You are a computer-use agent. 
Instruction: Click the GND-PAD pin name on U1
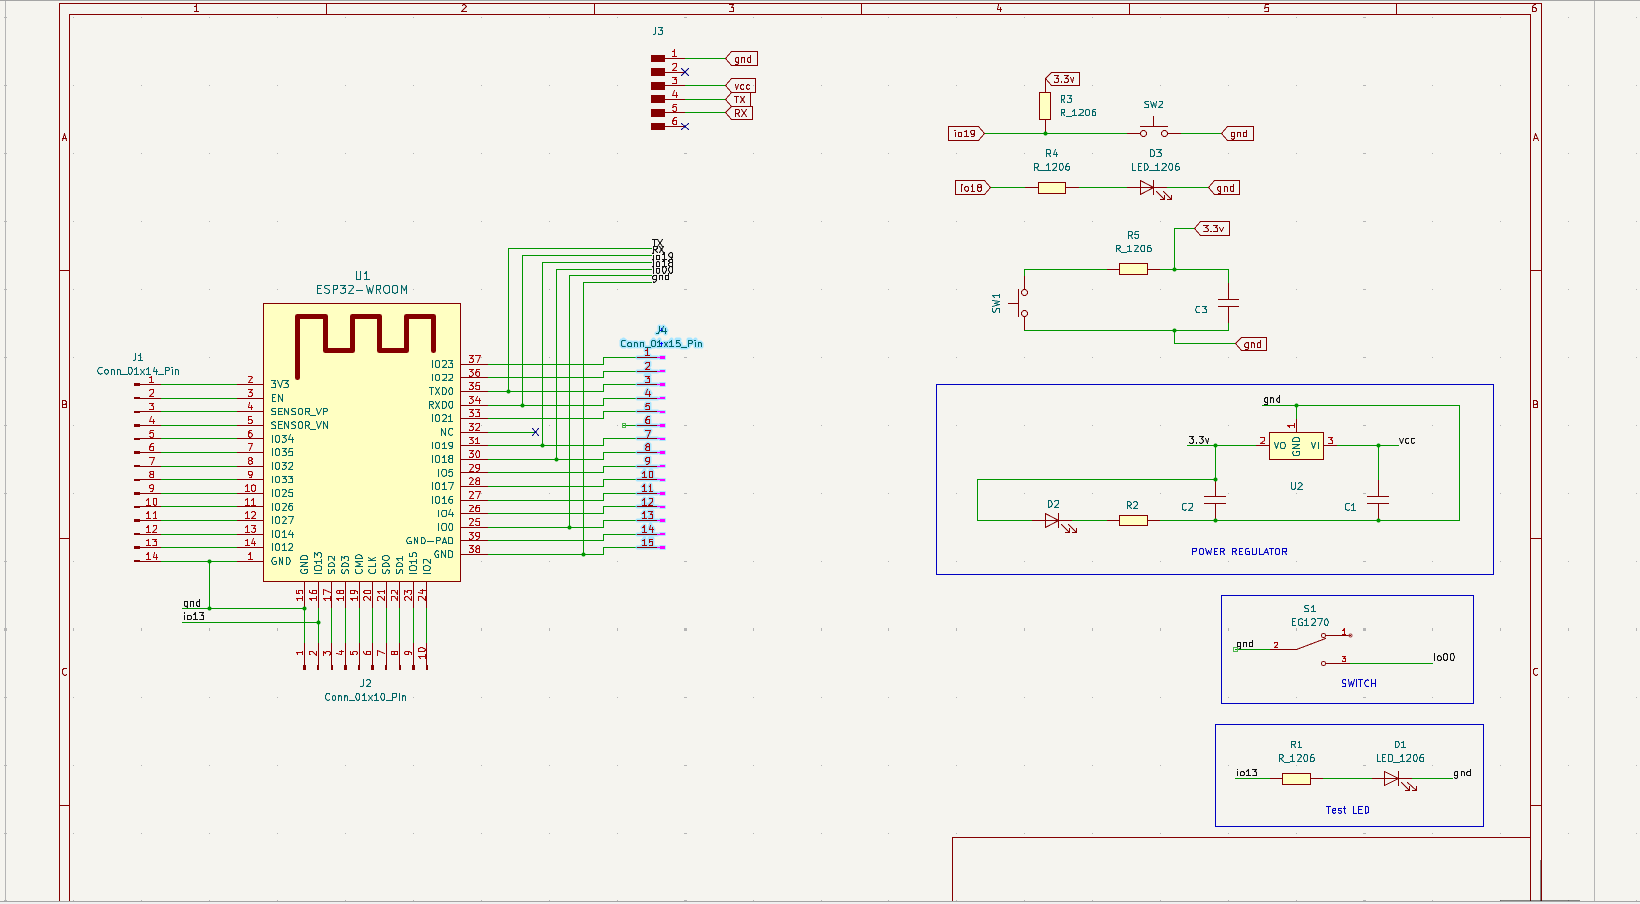[430, 541]
